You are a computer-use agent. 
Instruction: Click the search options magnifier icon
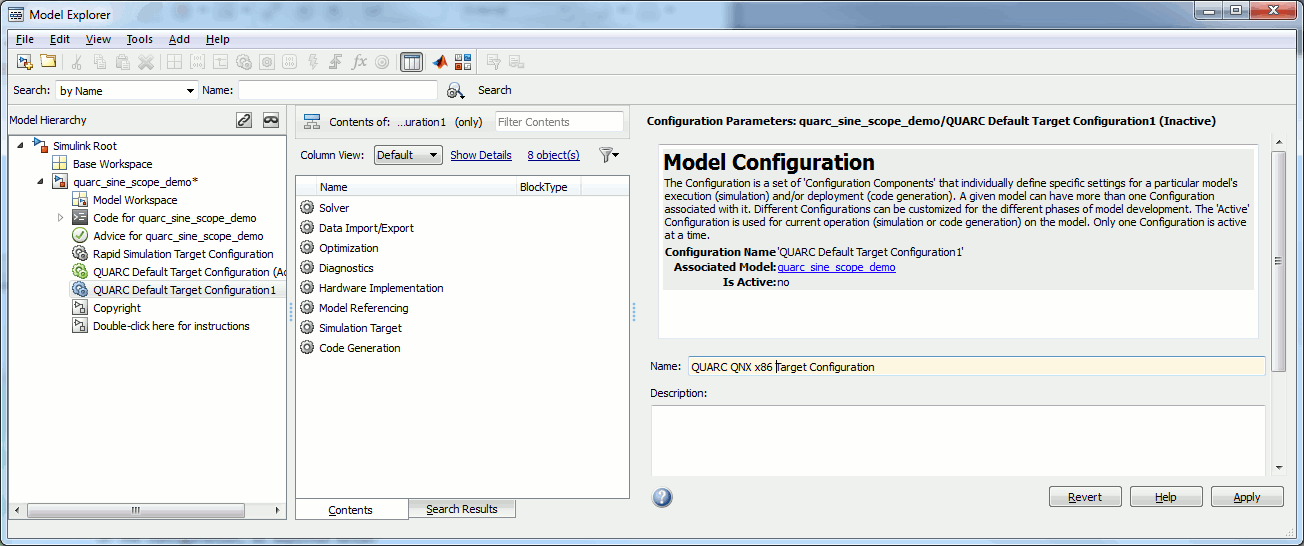coord(456,90)
